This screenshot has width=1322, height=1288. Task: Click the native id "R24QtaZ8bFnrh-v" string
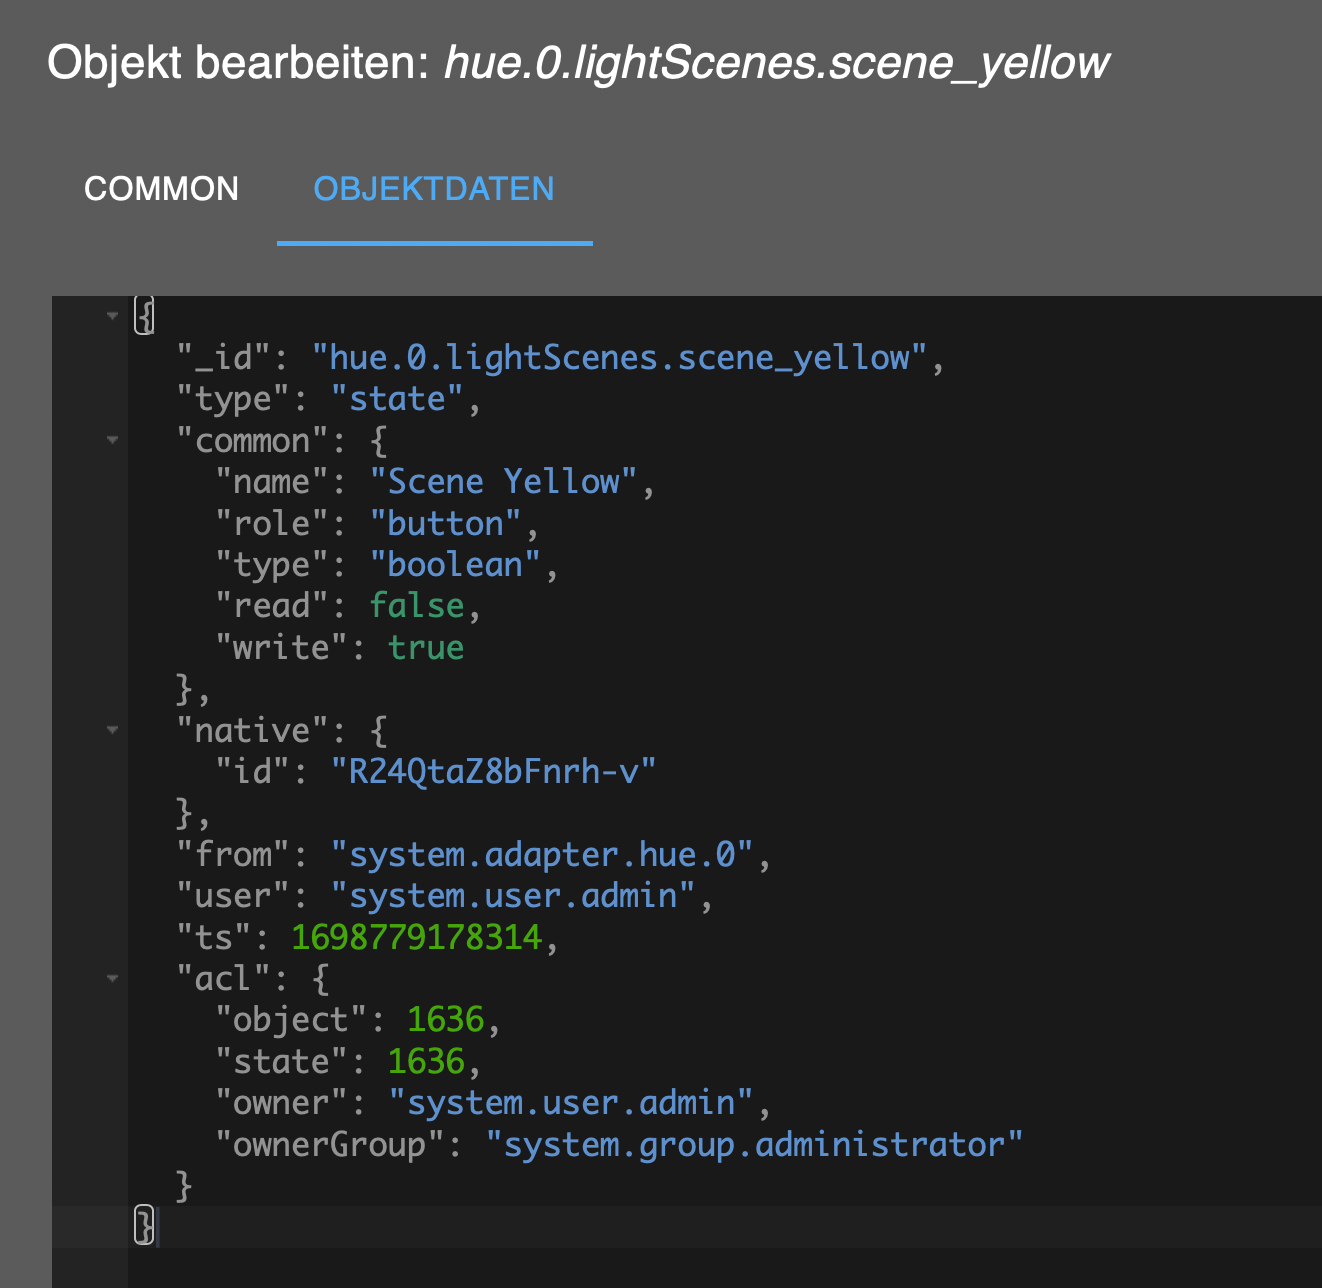coord(493,771)
